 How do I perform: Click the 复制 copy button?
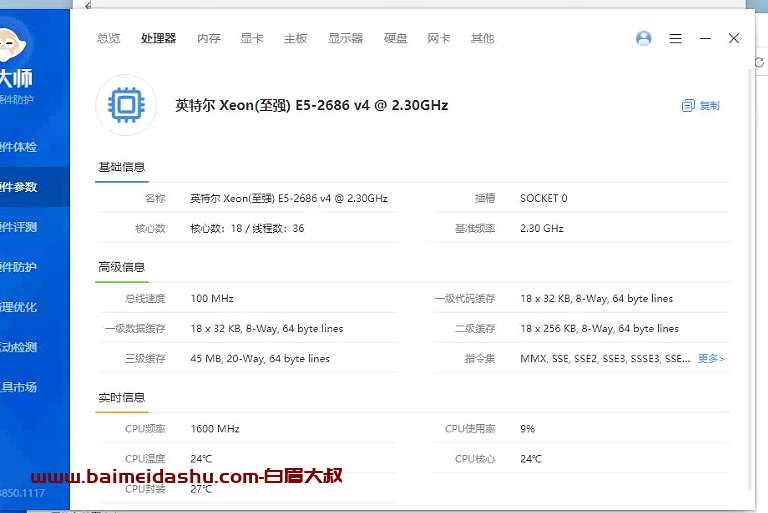pyautogui.click(x=701, y=105)
